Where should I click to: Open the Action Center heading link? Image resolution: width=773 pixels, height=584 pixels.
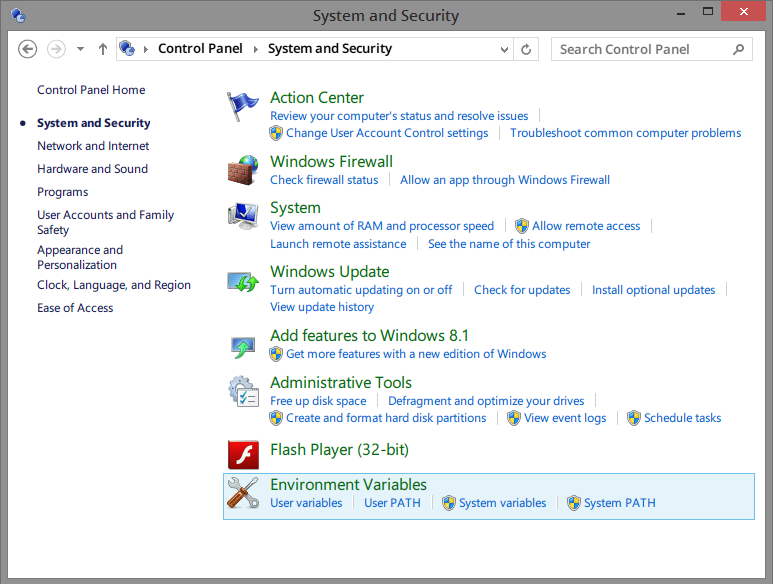[316, 98]
